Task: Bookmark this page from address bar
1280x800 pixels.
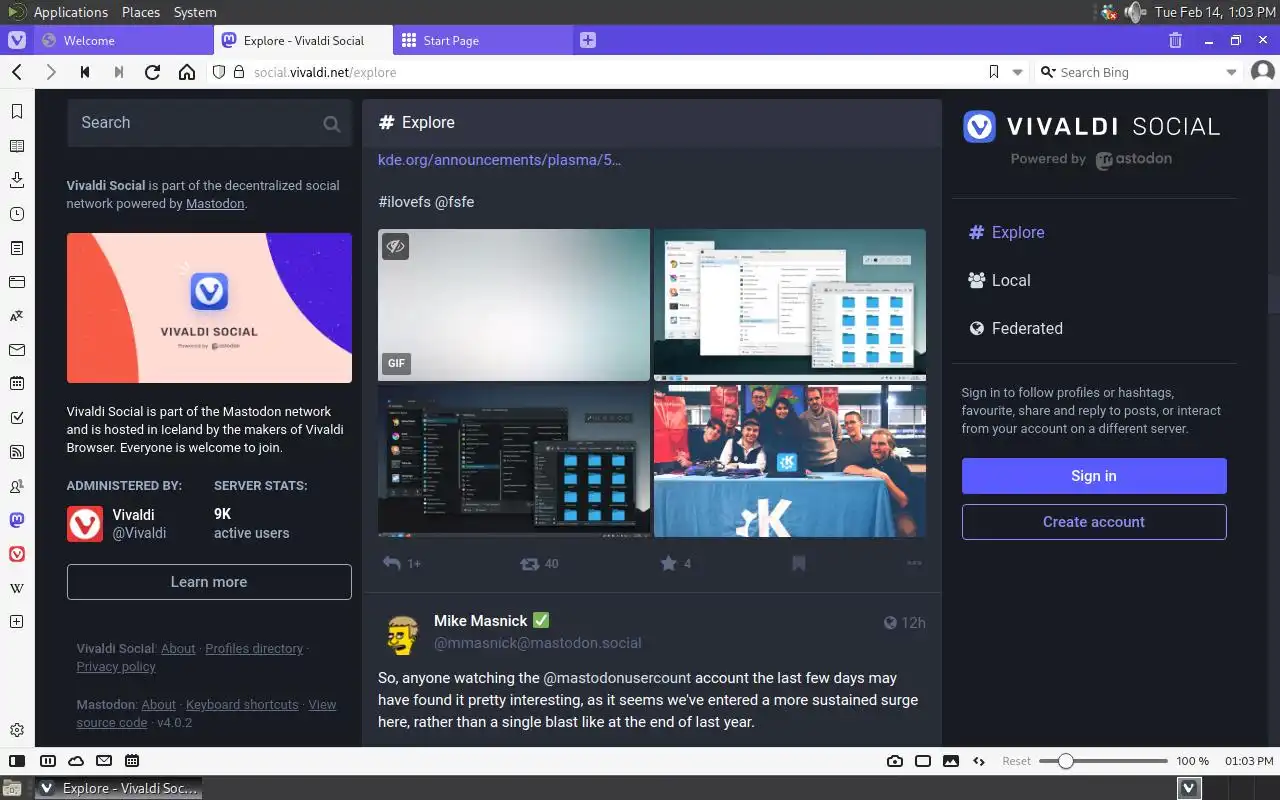Action: [993, 72]
